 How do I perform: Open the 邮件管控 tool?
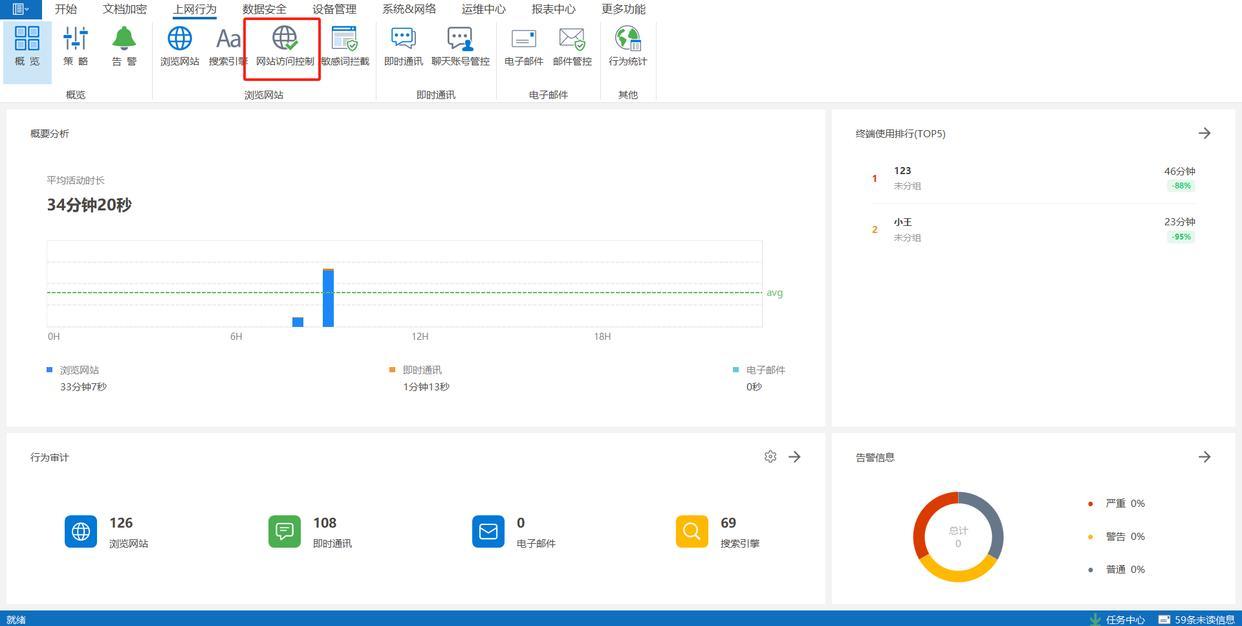tap(572, 46)
